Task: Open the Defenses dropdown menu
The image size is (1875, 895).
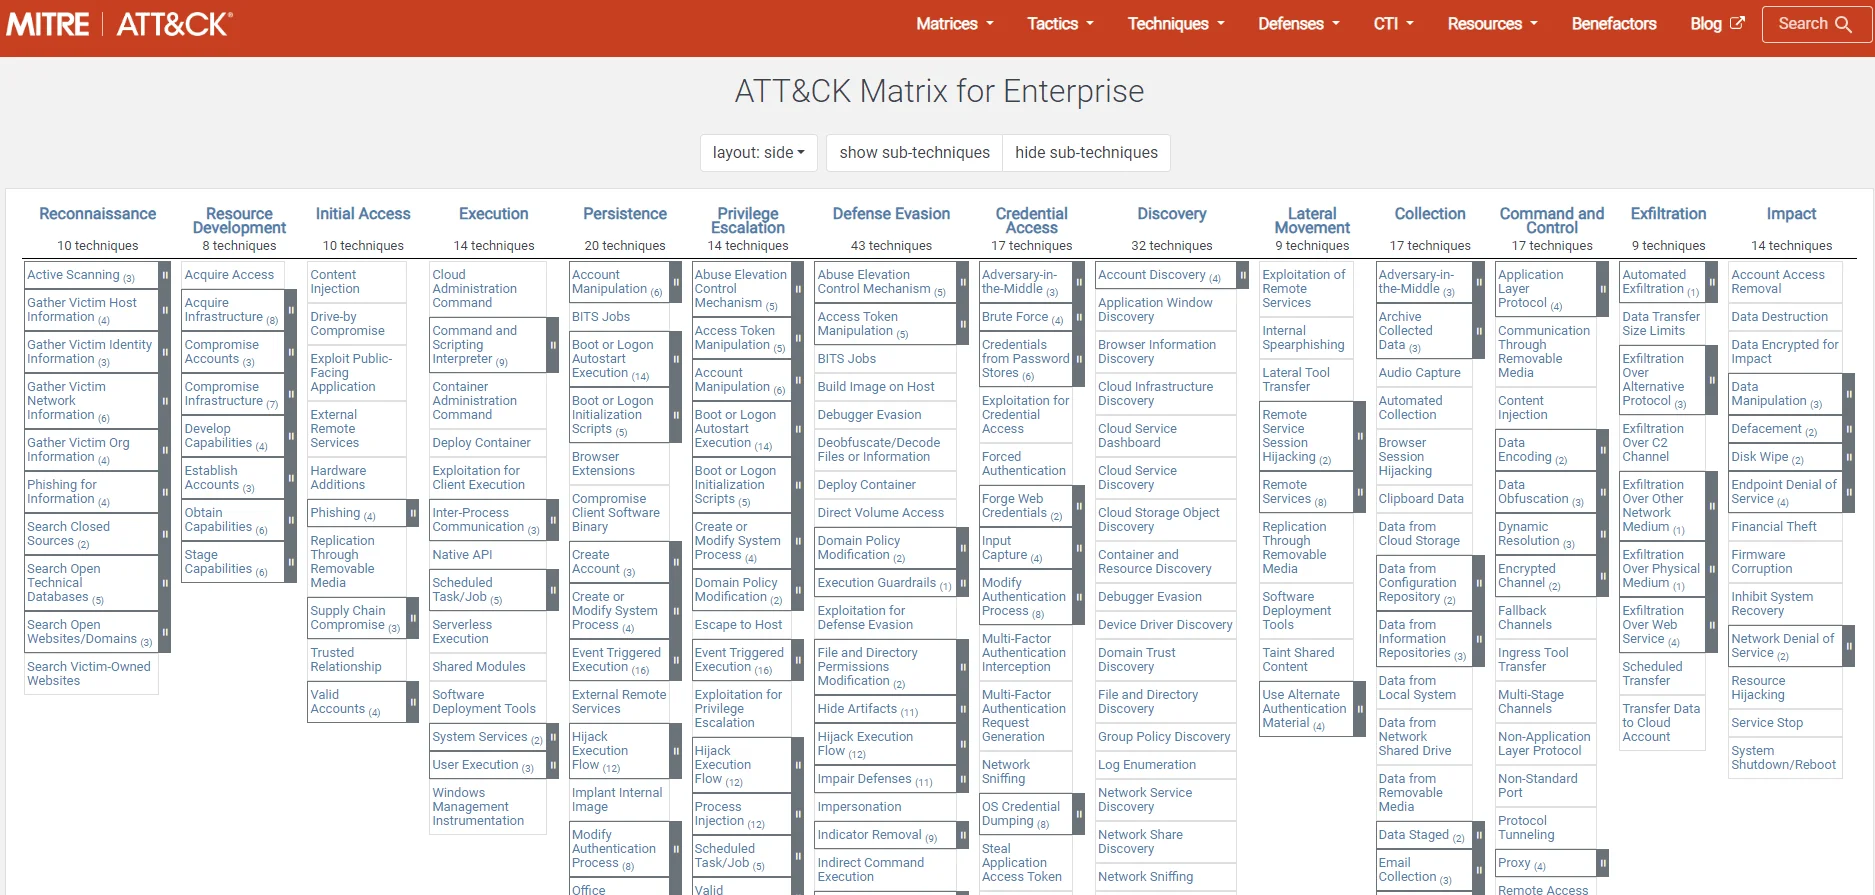Action: pos(1299,24)
